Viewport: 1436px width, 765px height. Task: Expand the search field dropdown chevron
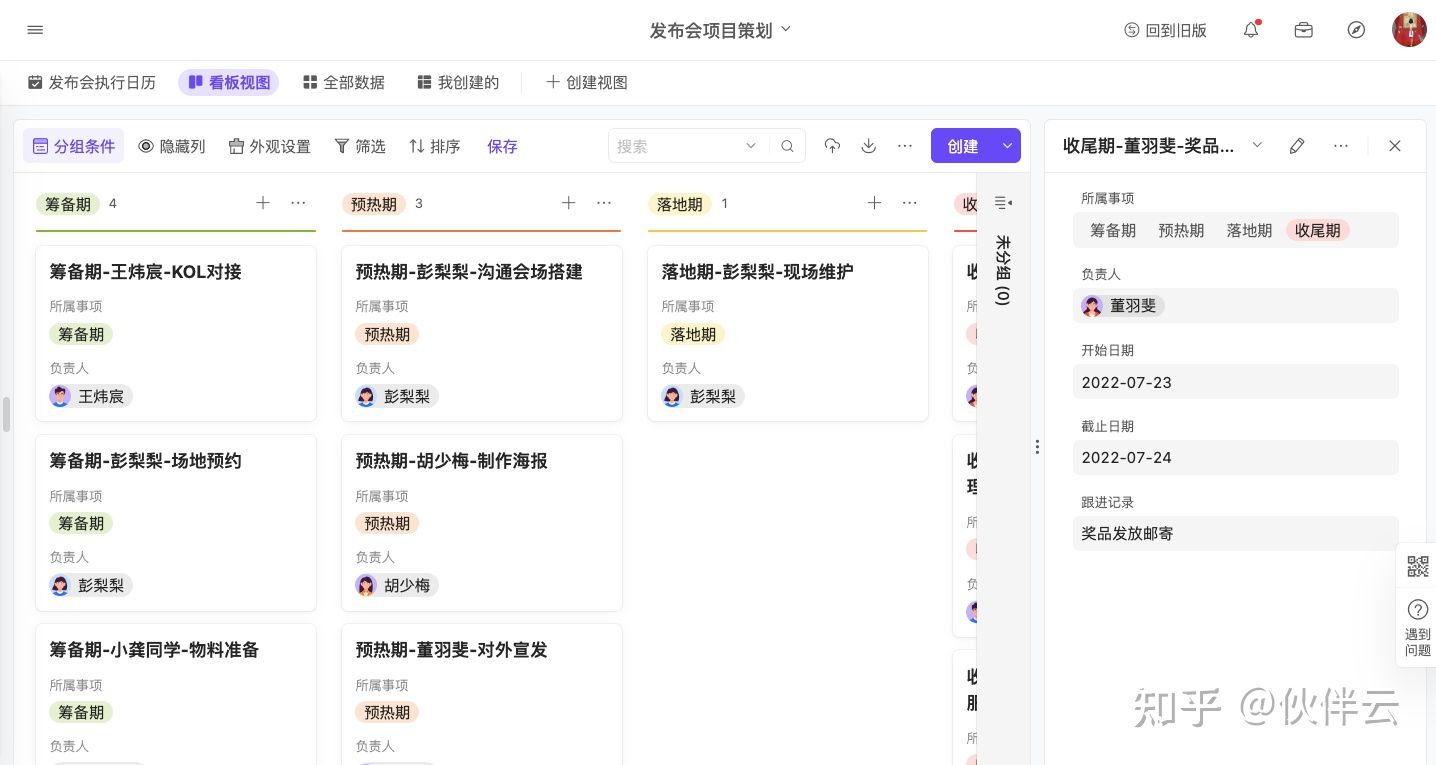tap(751, 146)
